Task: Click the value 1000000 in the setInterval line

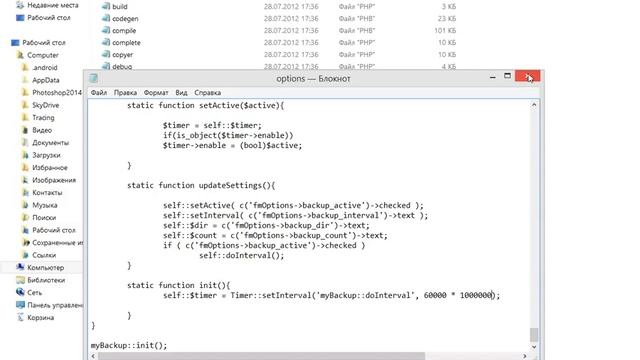Action: (476, 295)
